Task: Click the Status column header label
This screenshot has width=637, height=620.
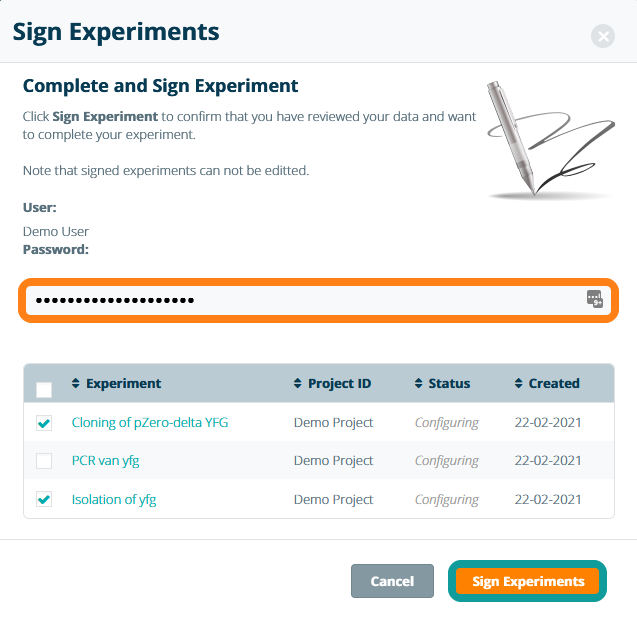Action: [x=449, y=384]
